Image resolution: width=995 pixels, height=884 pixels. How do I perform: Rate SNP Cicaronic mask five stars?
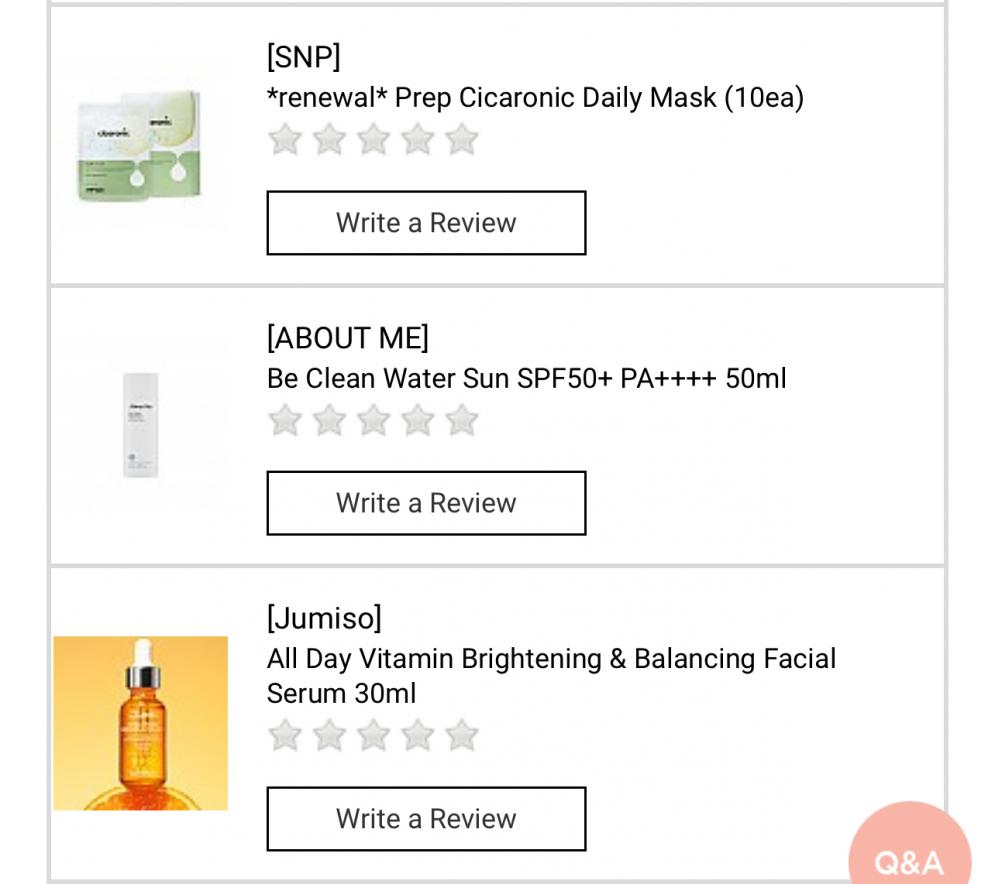point(461,140)
